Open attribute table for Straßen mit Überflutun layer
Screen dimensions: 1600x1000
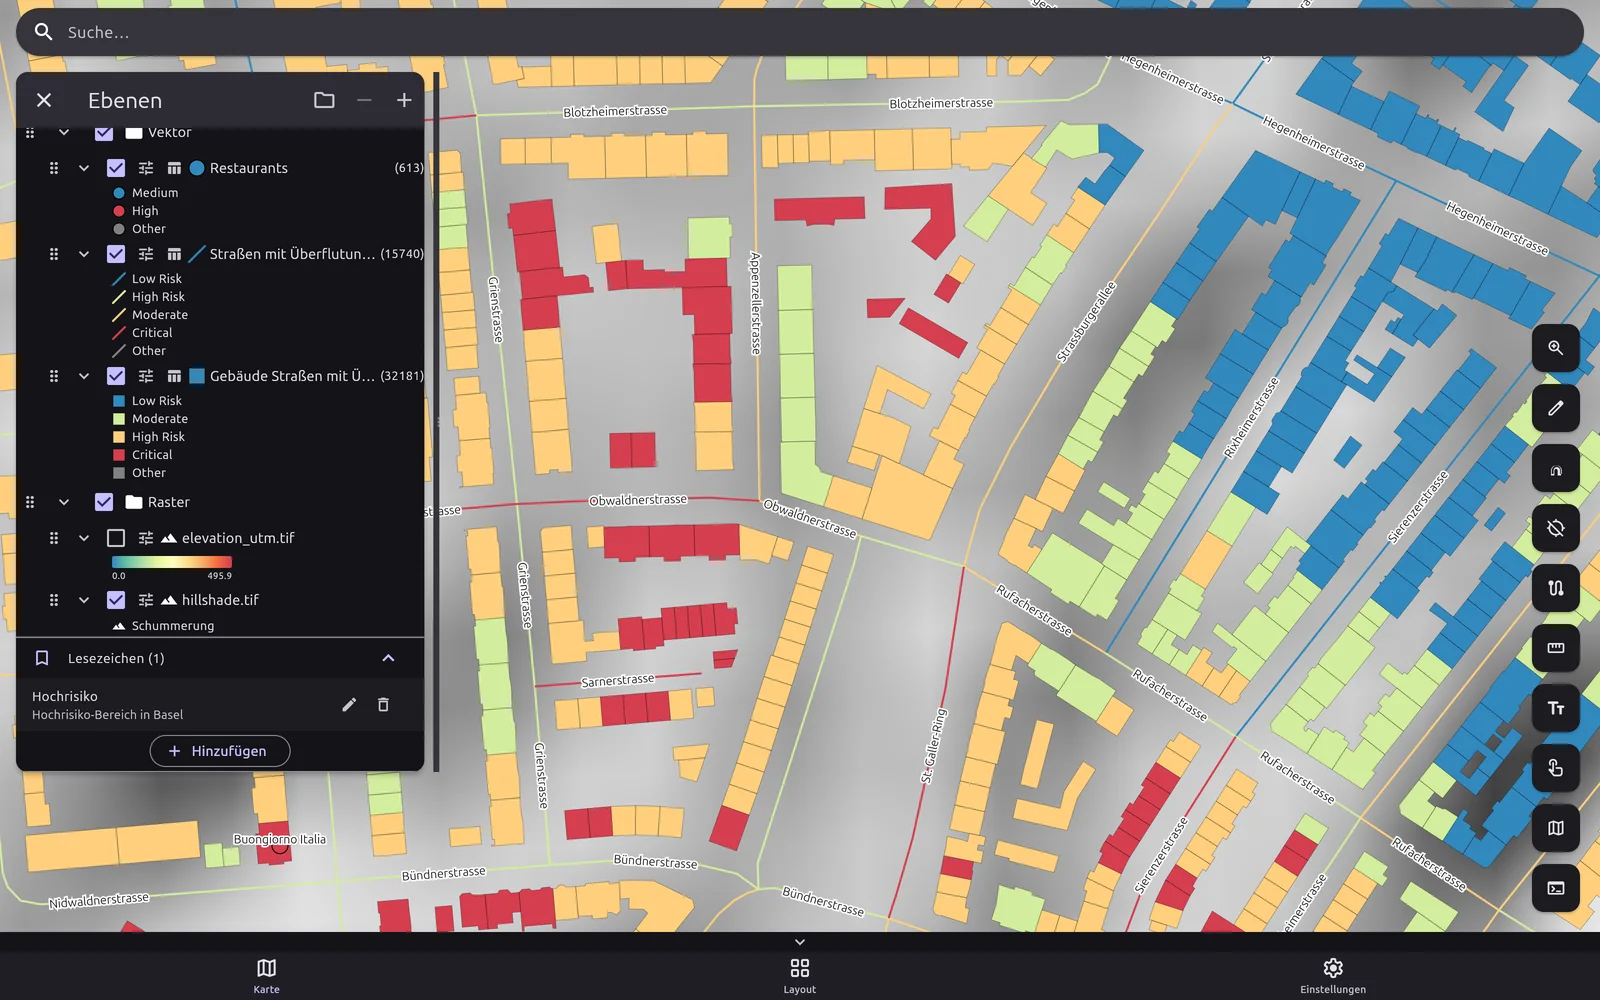[174, 254]
